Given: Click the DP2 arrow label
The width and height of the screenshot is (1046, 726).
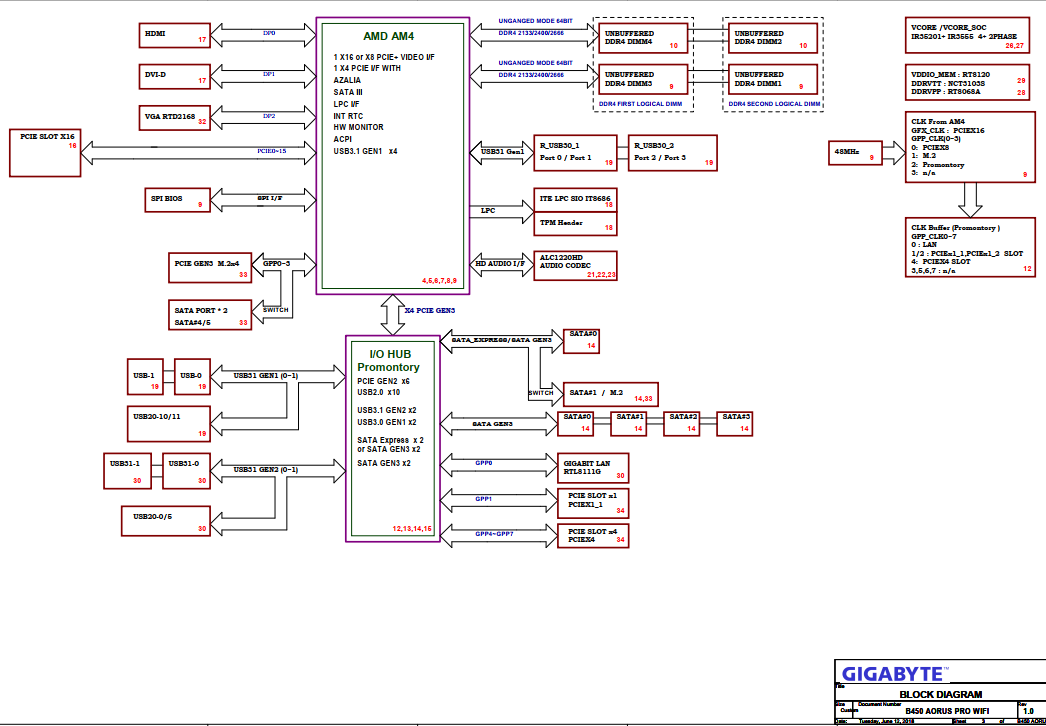Looking at the screenshot, I should [x=269, y=115].
